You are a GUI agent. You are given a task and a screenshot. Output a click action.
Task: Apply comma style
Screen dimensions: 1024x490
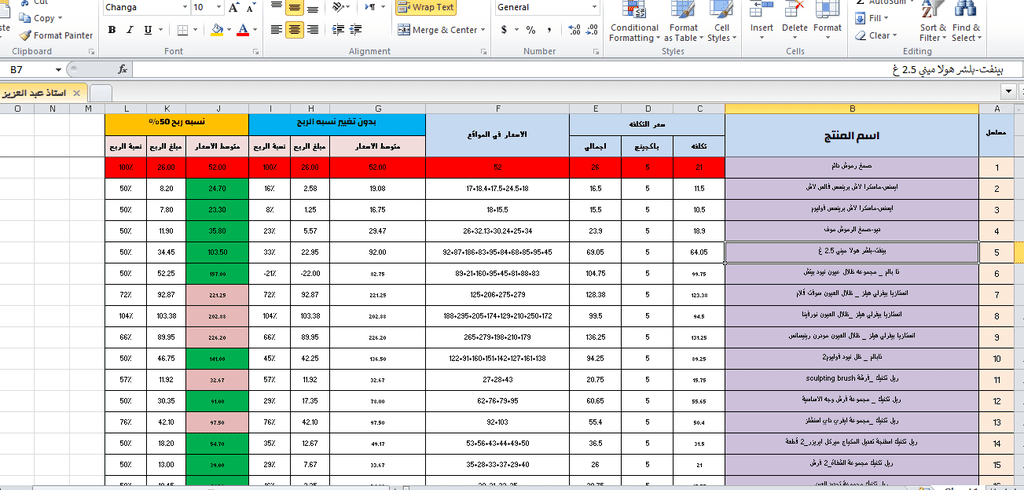point(549,30)
